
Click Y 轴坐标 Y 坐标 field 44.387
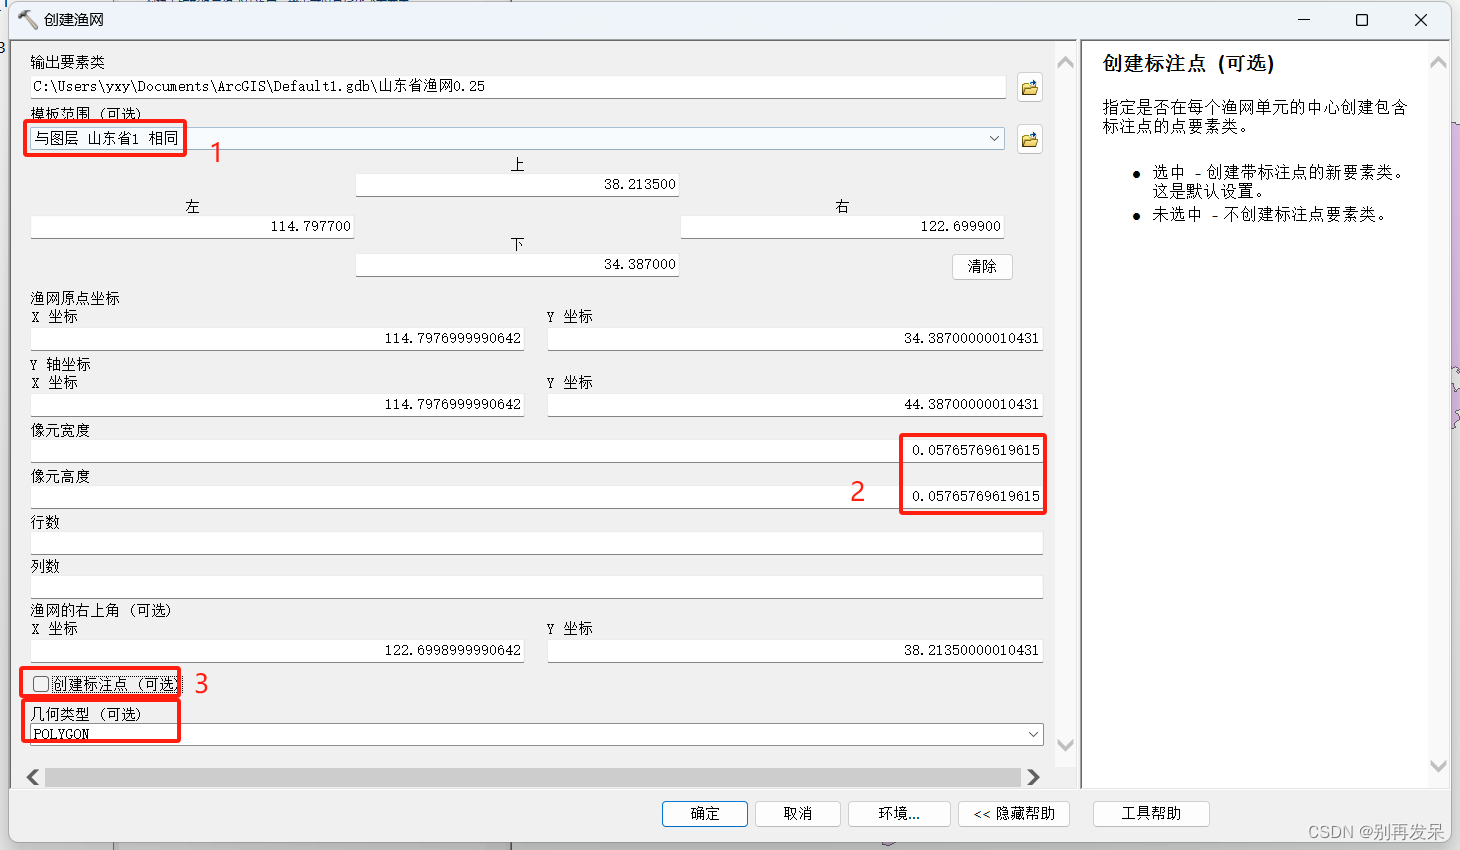pyautogui.click(x=795, y=404)
